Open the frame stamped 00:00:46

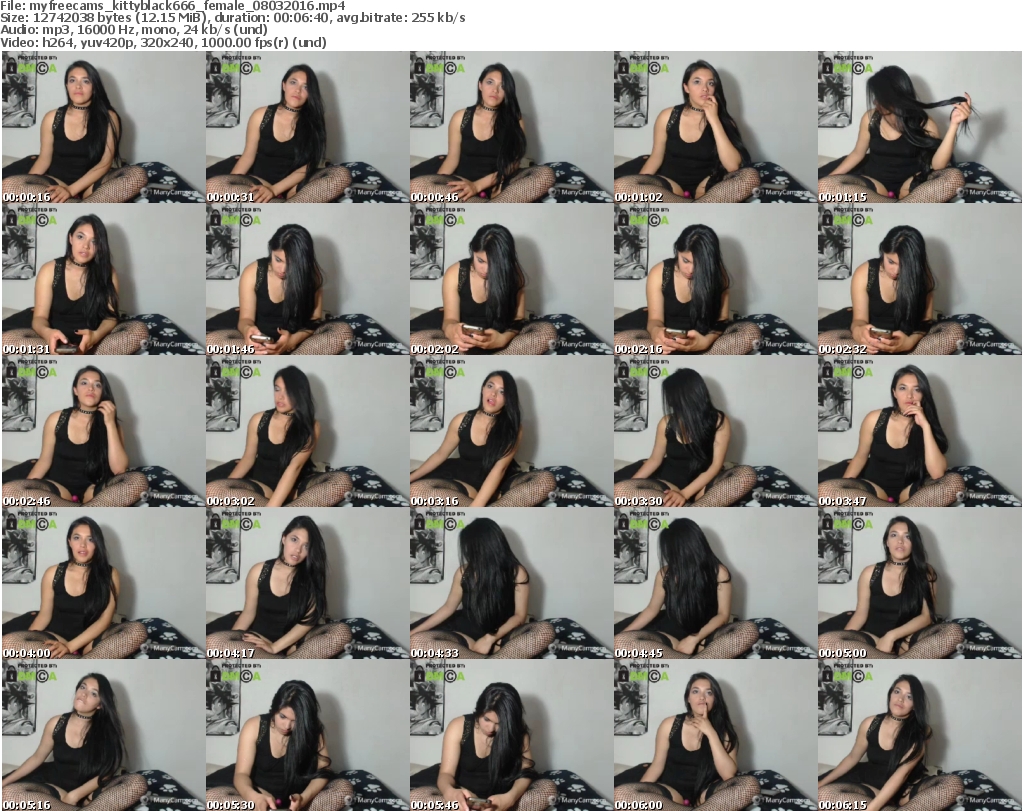click(x=511, y=127)
